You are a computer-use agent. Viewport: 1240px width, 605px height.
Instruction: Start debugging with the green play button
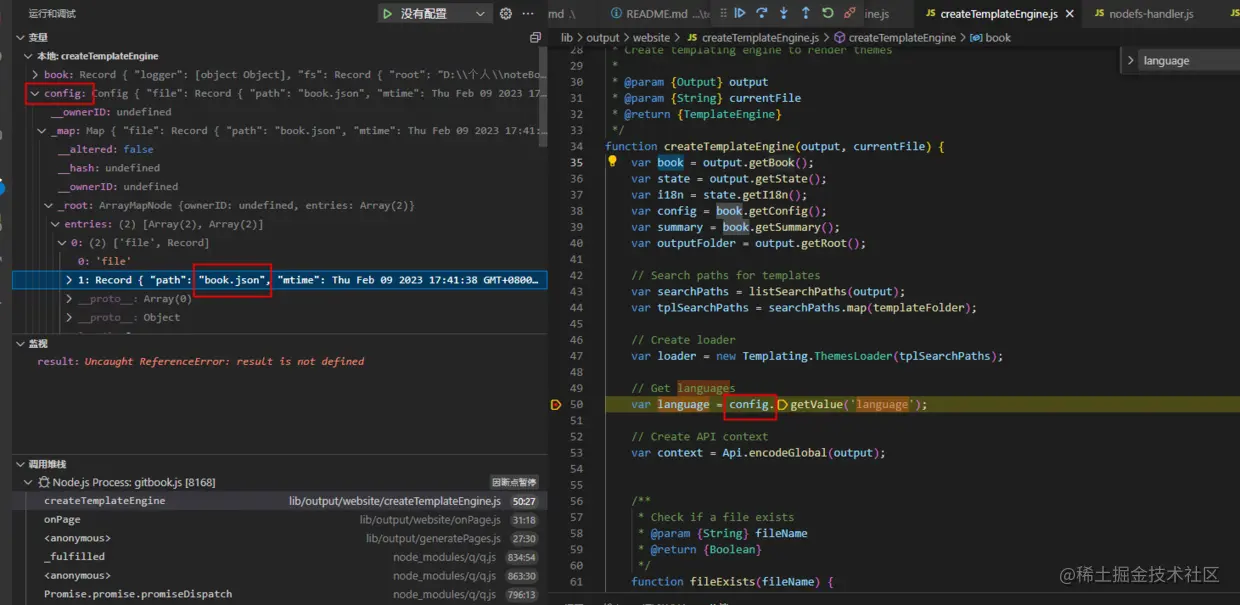coord(387,14)
